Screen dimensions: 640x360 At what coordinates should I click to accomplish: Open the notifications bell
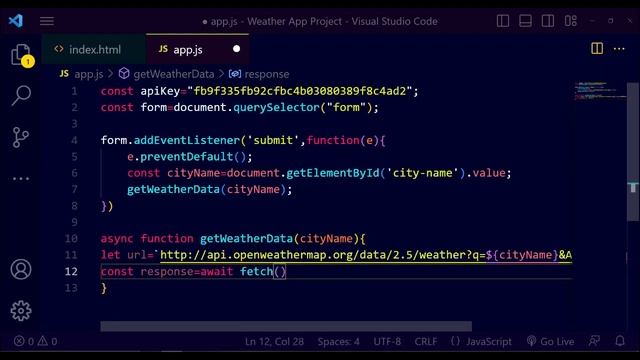tap(620, 341)
